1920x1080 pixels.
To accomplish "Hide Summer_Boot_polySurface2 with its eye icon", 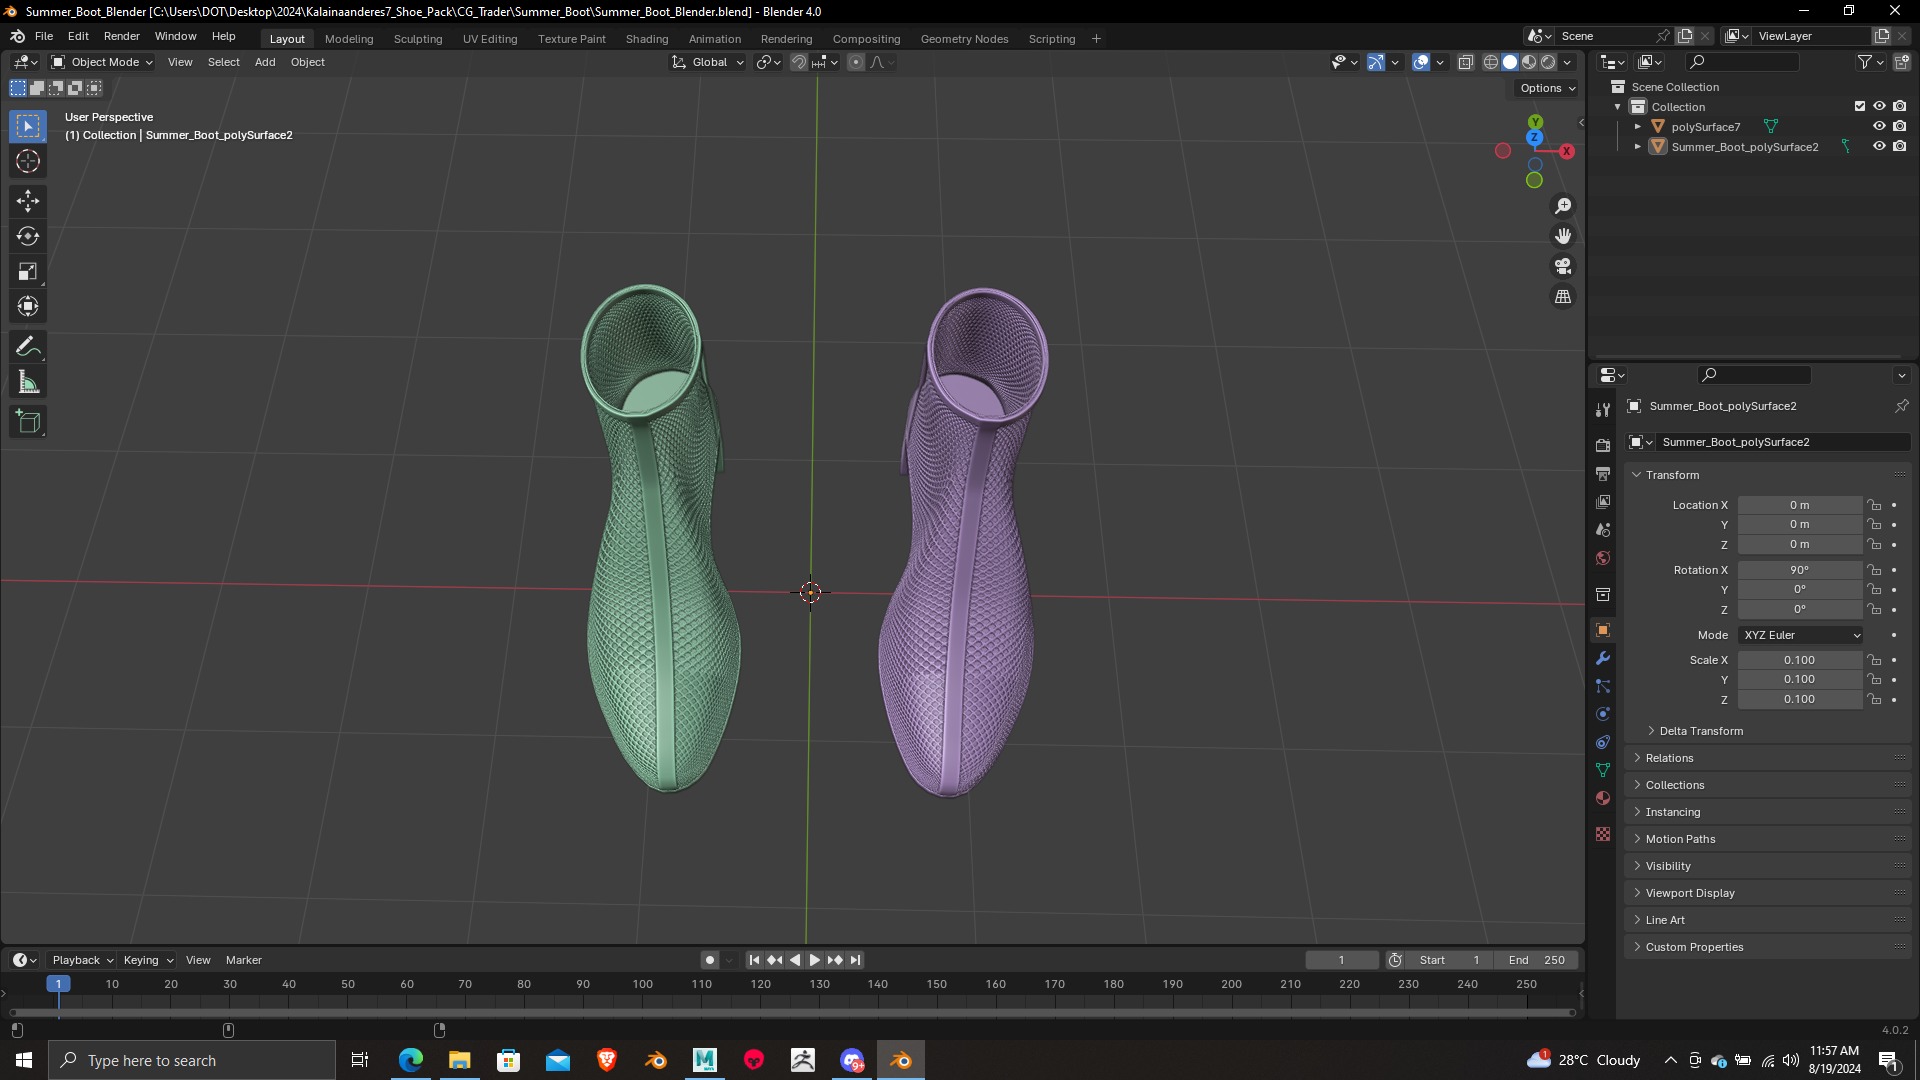I will coord(1879,146).
